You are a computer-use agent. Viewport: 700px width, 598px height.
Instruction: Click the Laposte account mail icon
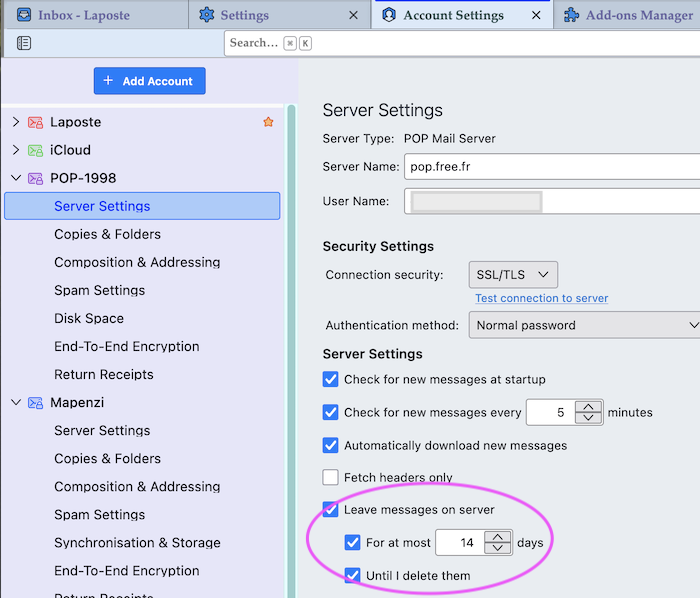pyautogui.click(x=35, y=122)
